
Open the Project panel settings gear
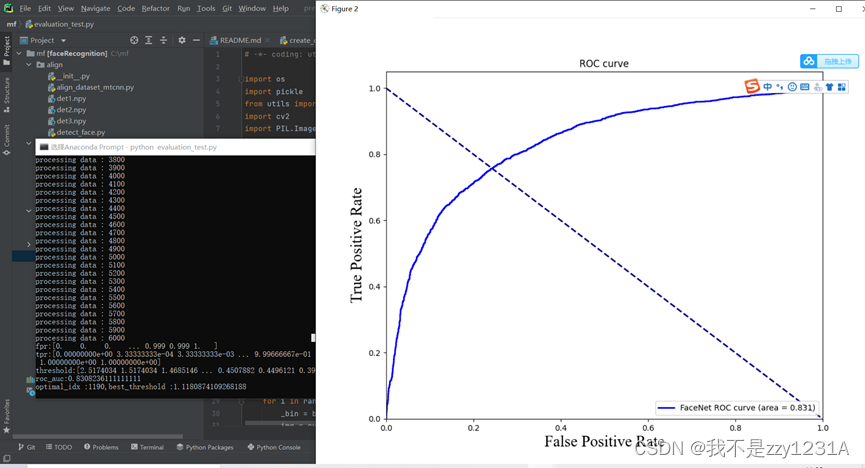point(182,40)
